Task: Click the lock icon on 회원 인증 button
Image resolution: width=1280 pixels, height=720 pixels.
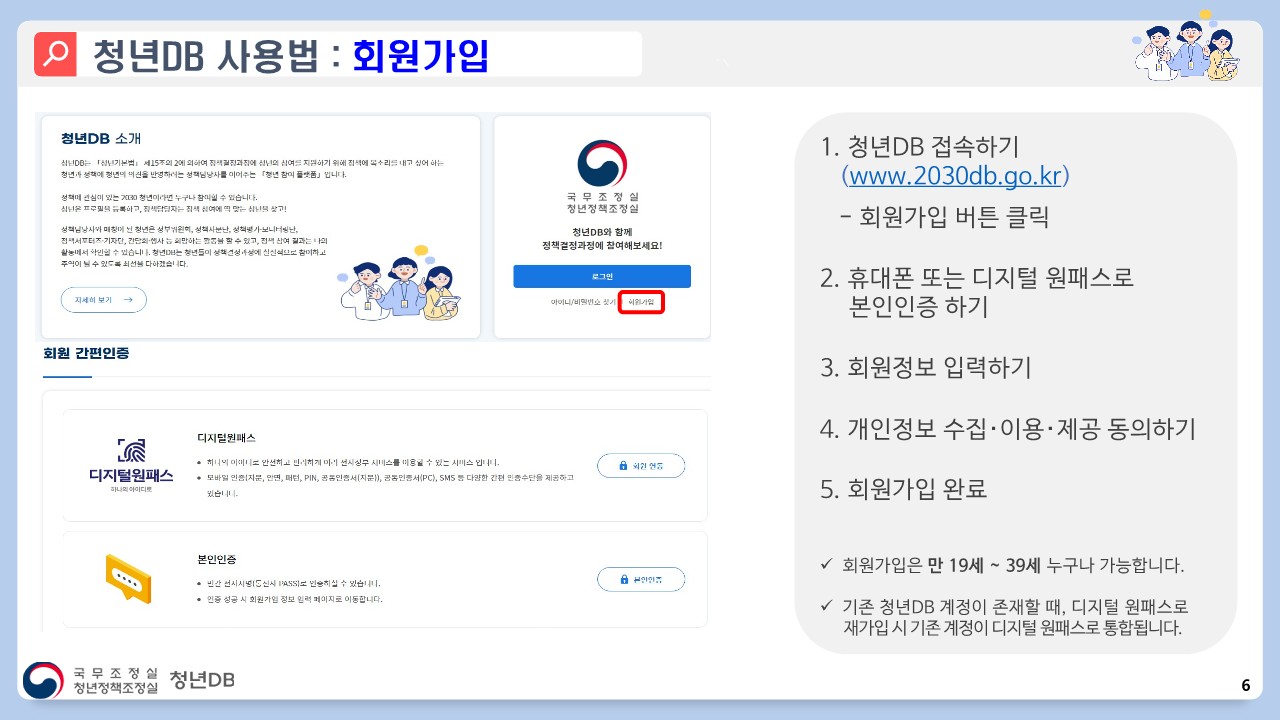Action: point(623,466)
